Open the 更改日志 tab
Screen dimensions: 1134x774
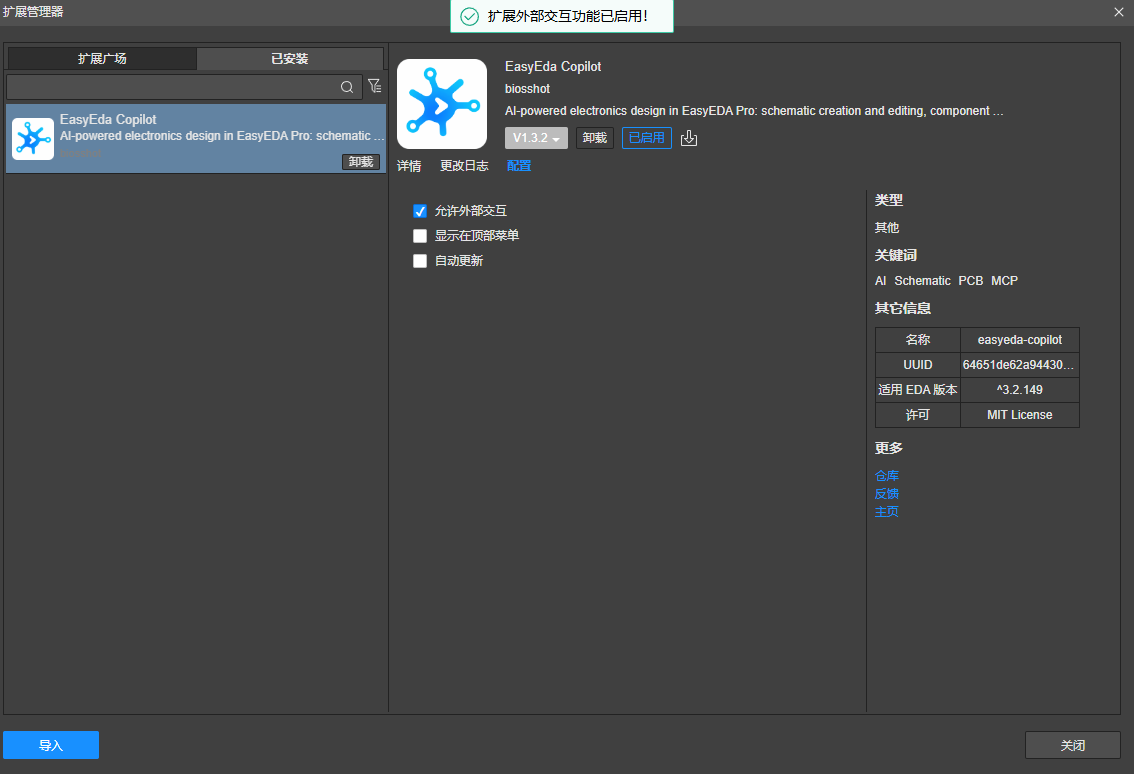coord(464,166)
